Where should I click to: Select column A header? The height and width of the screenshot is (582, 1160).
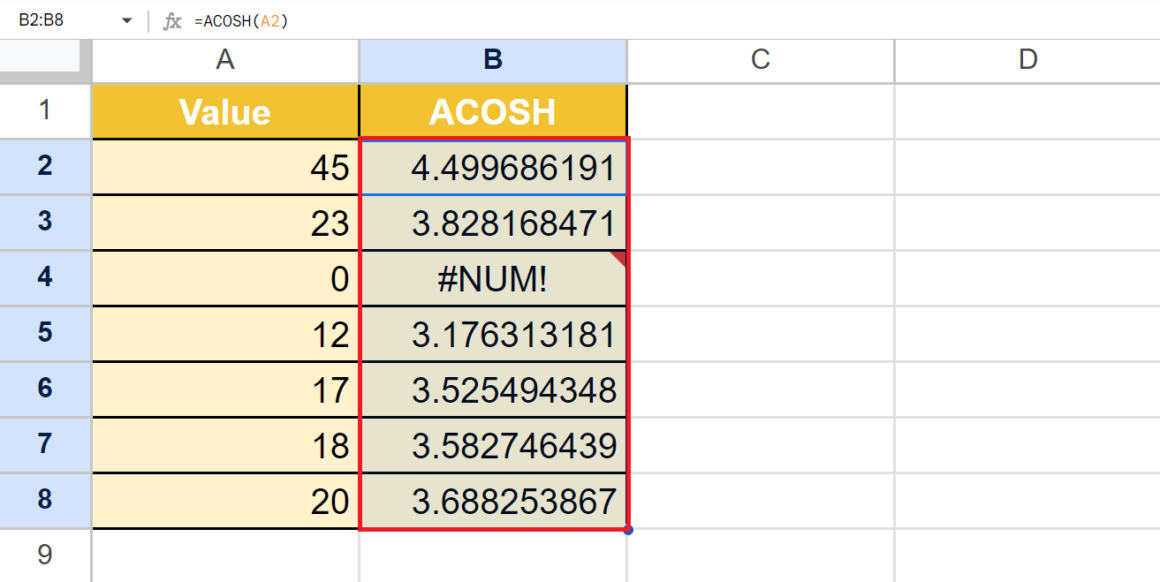(225, 60)
